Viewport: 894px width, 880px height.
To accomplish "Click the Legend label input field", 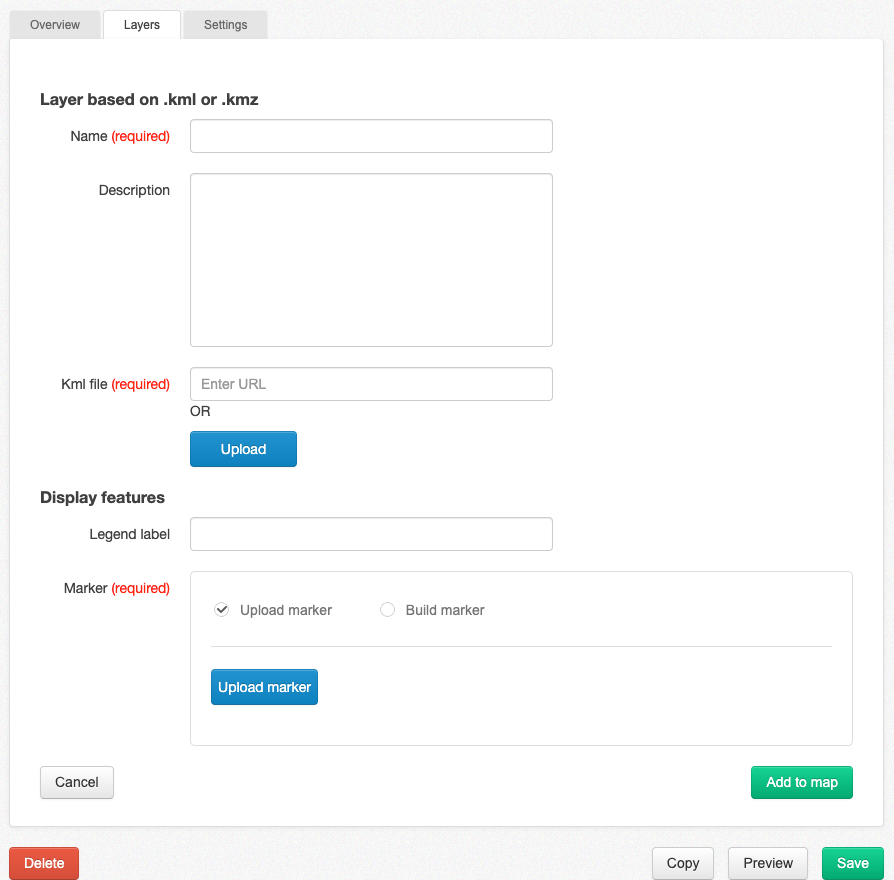I will coord(370,534).
